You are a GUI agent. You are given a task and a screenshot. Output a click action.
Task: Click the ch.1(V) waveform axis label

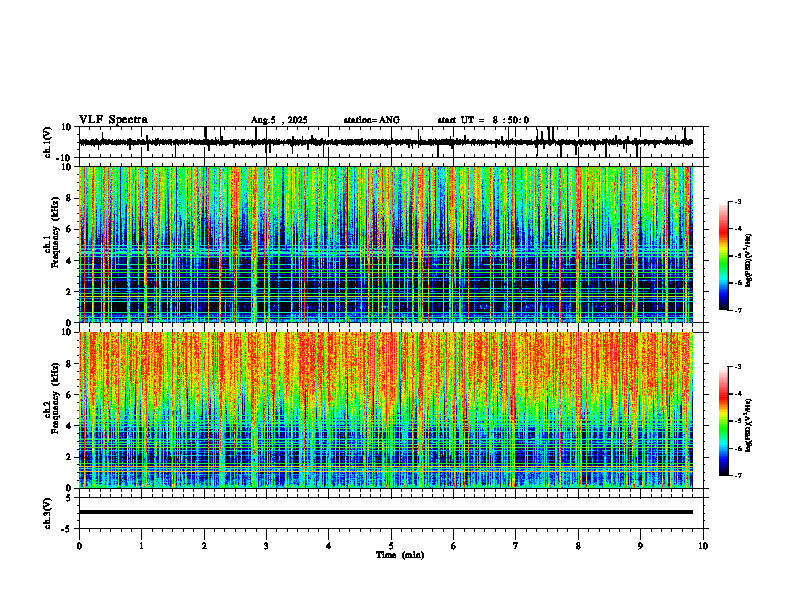tap(48, 142)
